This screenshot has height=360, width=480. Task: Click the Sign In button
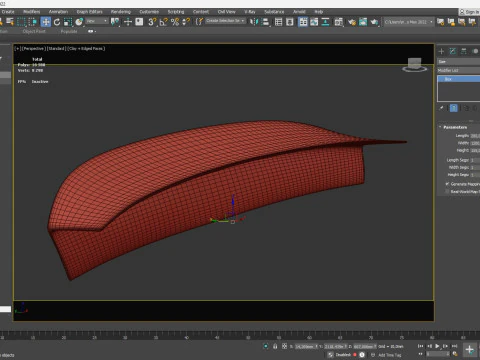[x=470, y=12]
